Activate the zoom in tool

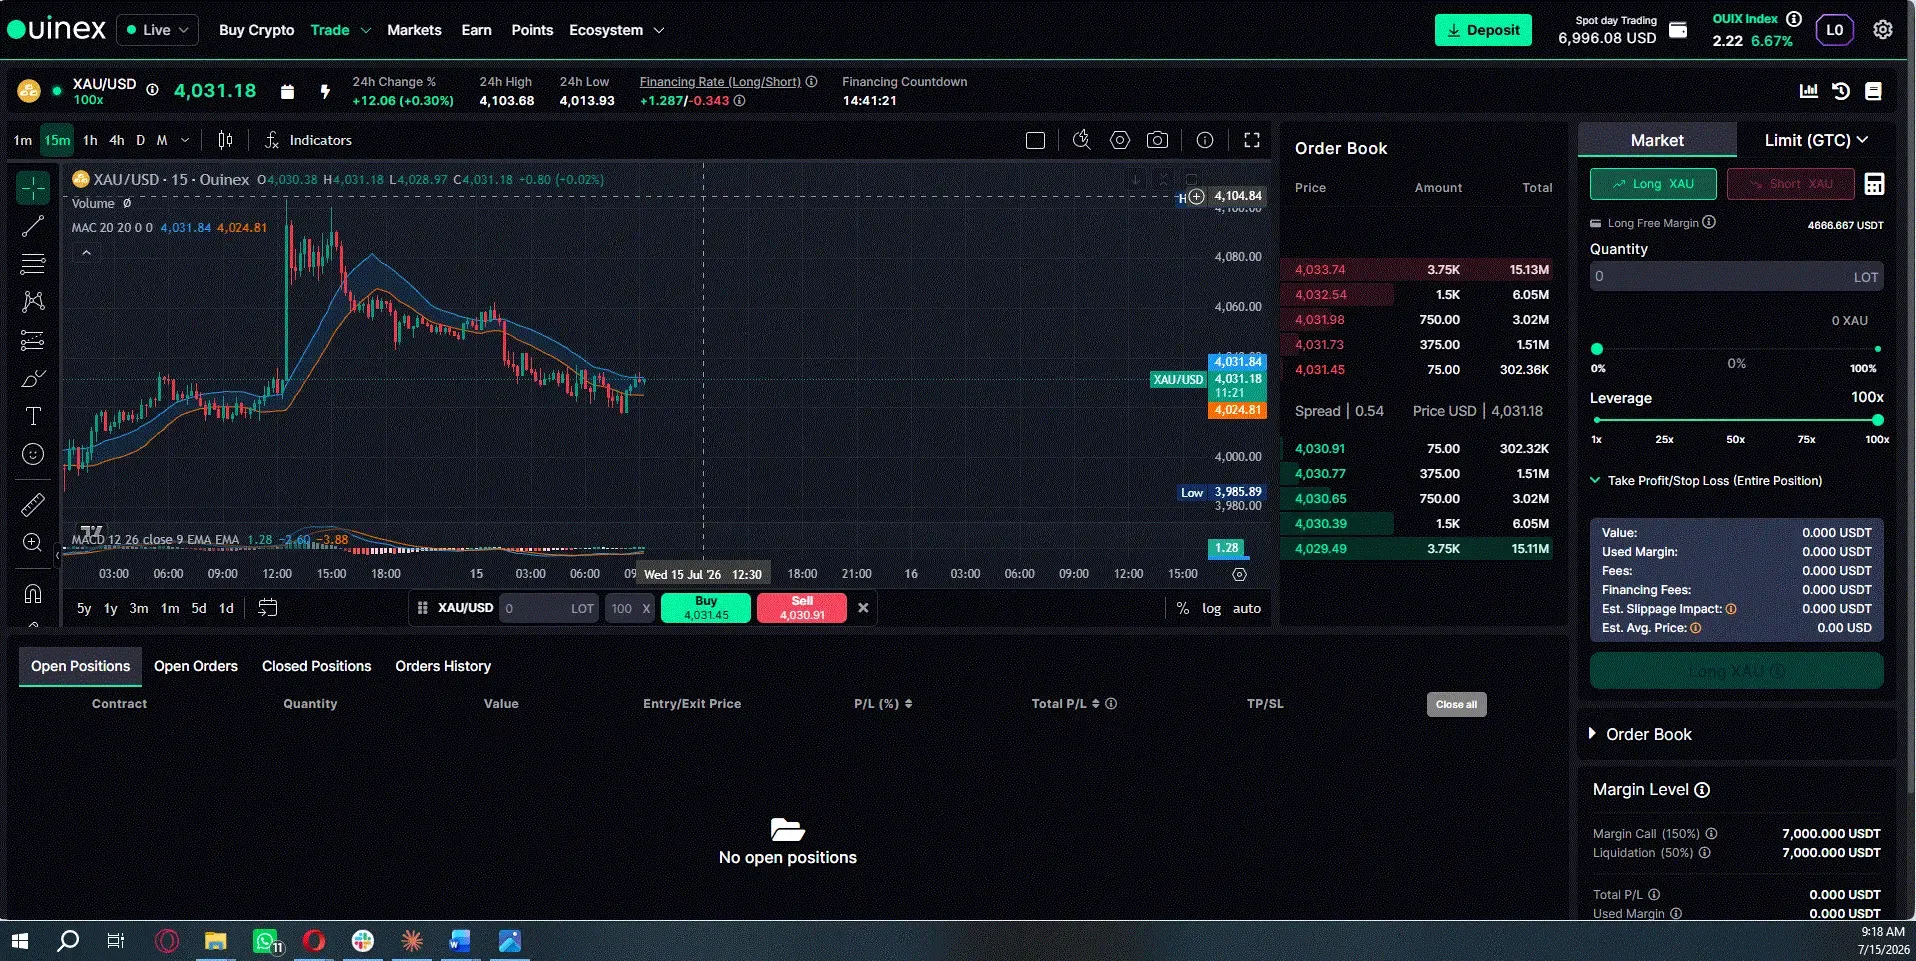pyautogui.click(x=33, y=543)
